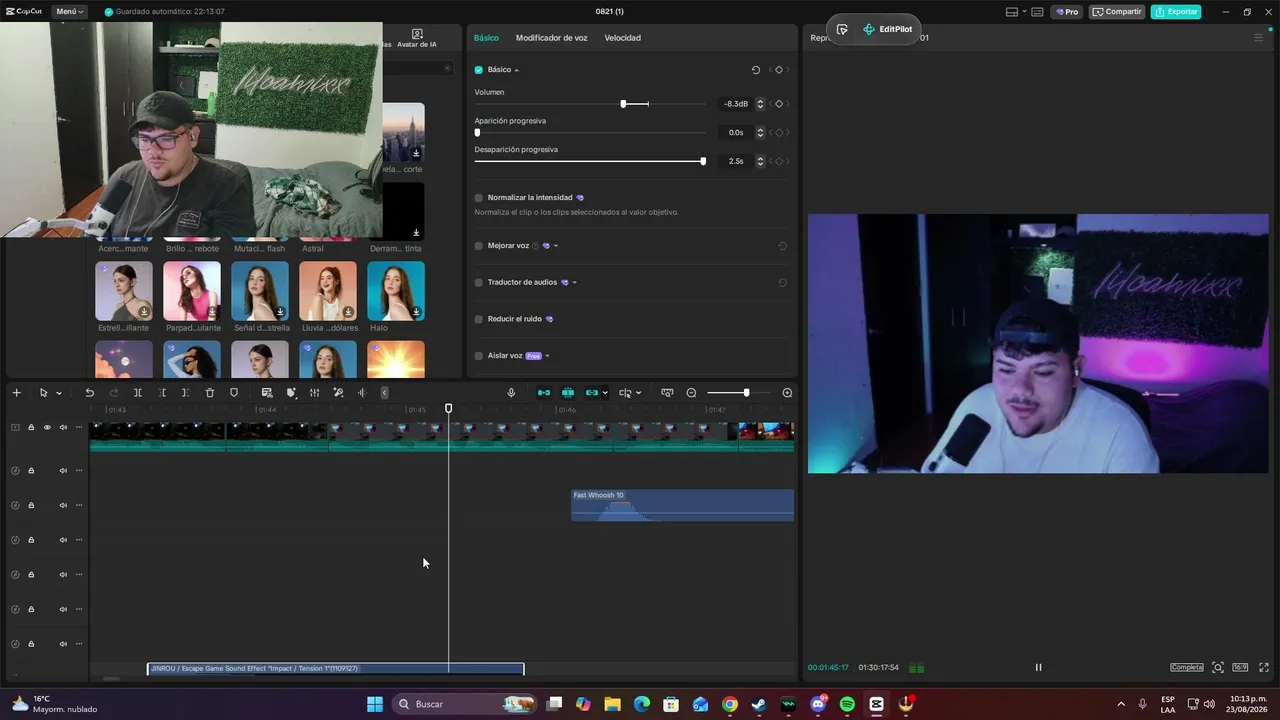Screen dimensions: 1280x720
Task: Open the Avatar de IA tab
Action: tap(417, 38)
